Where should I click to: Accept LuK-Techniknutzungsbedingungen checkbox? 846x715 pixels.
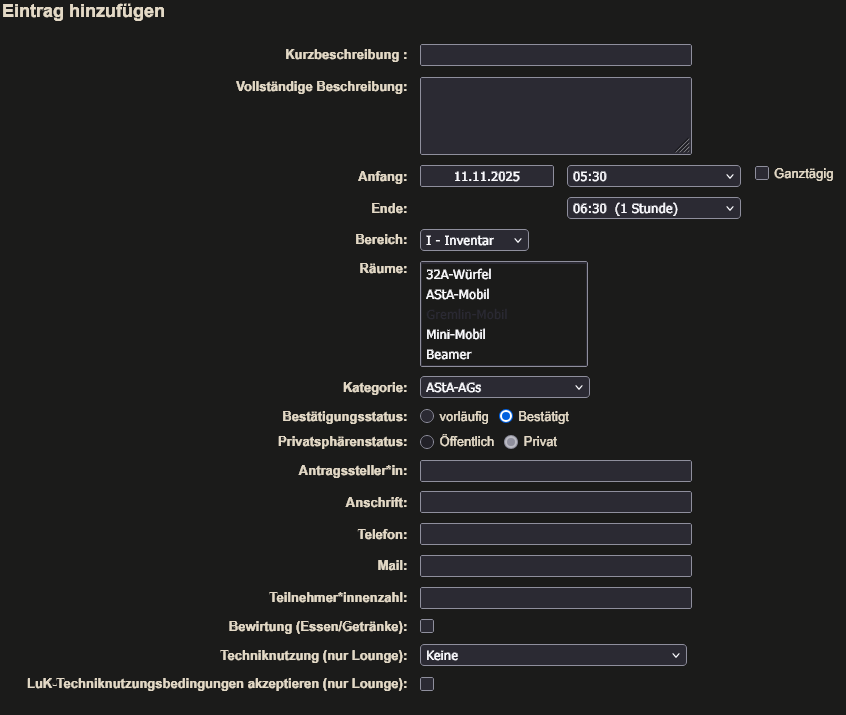click(427, 684)
